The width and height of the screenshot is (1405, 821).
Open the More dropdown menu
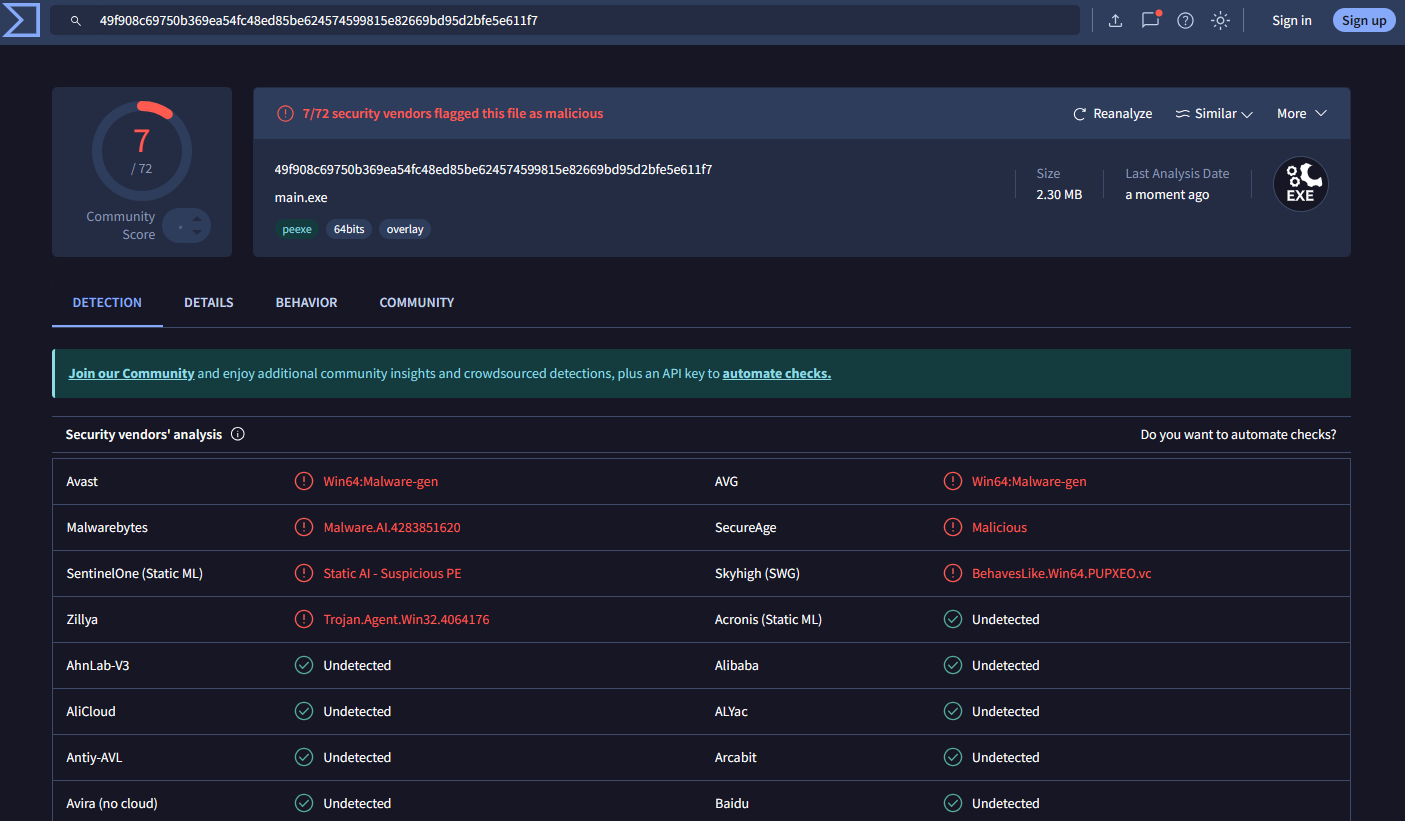[1302, 114]
